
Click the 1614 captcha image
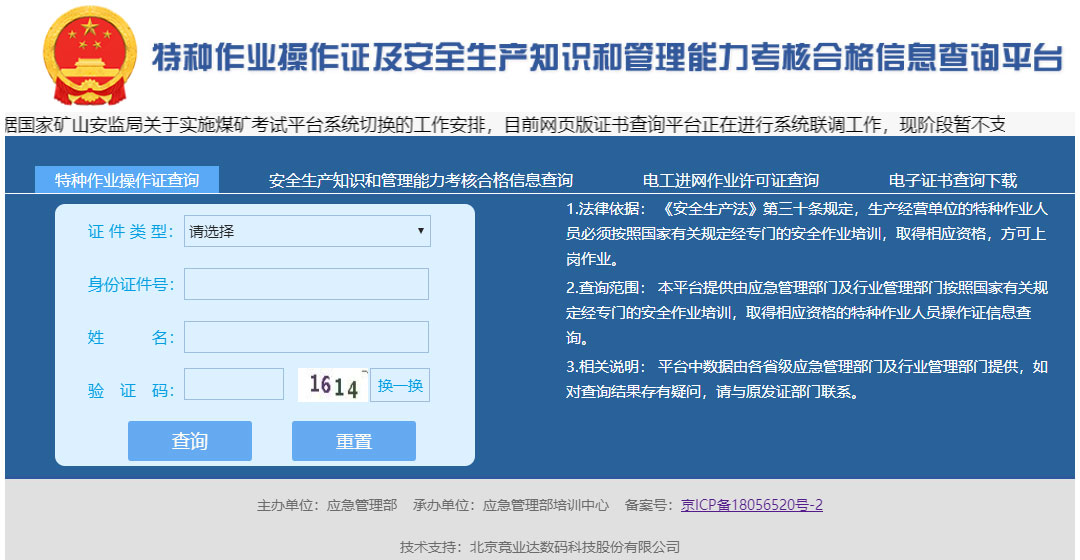(333, 386)
